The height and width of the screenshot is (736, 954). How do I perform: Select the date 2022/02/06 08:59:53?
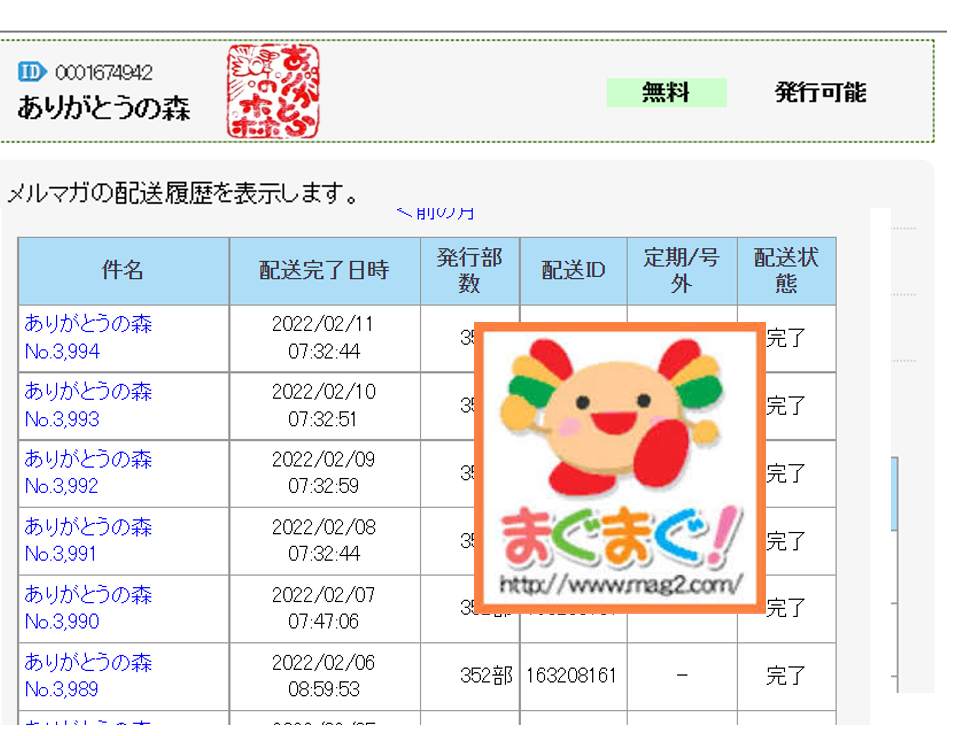[324, 675]
